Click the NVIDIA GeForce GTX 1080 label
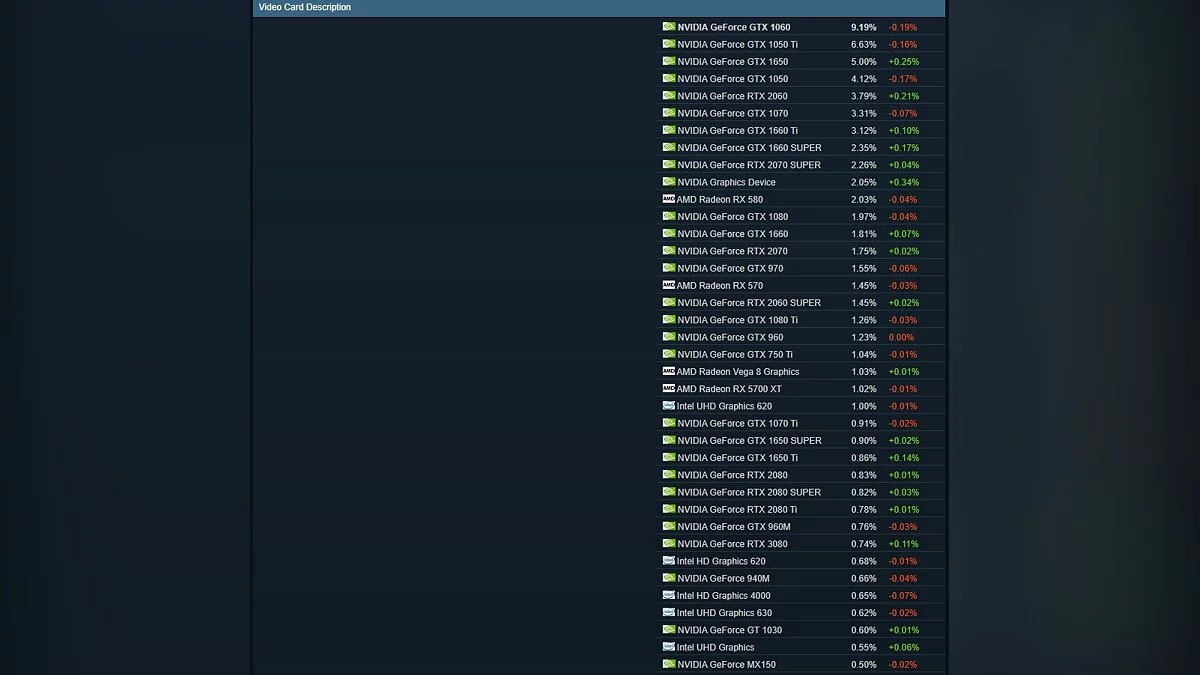1200x675 pixels. click(733, 217)
